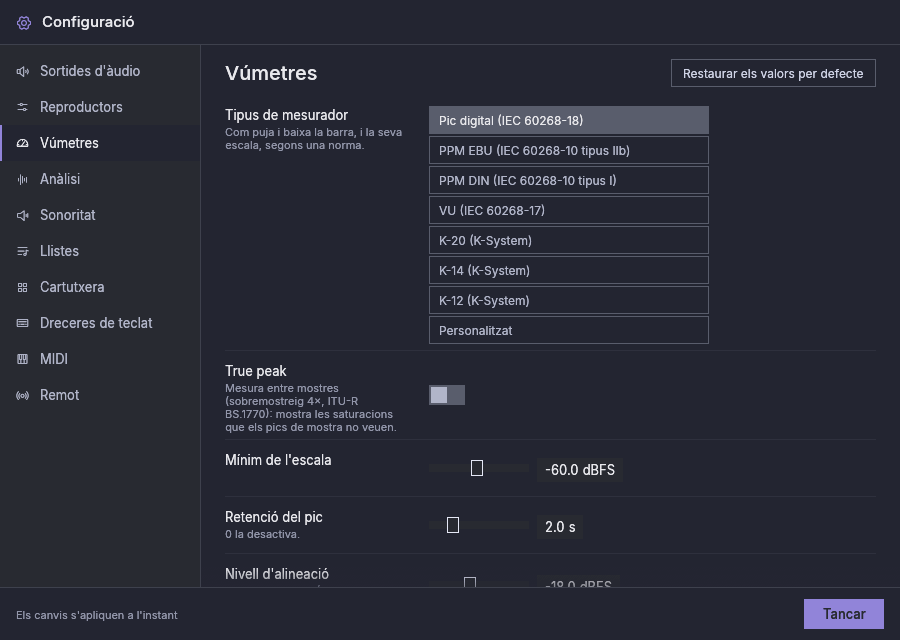Click the playlist icon beside Llistes
The image size is (900, 640).
coord(22,251)
